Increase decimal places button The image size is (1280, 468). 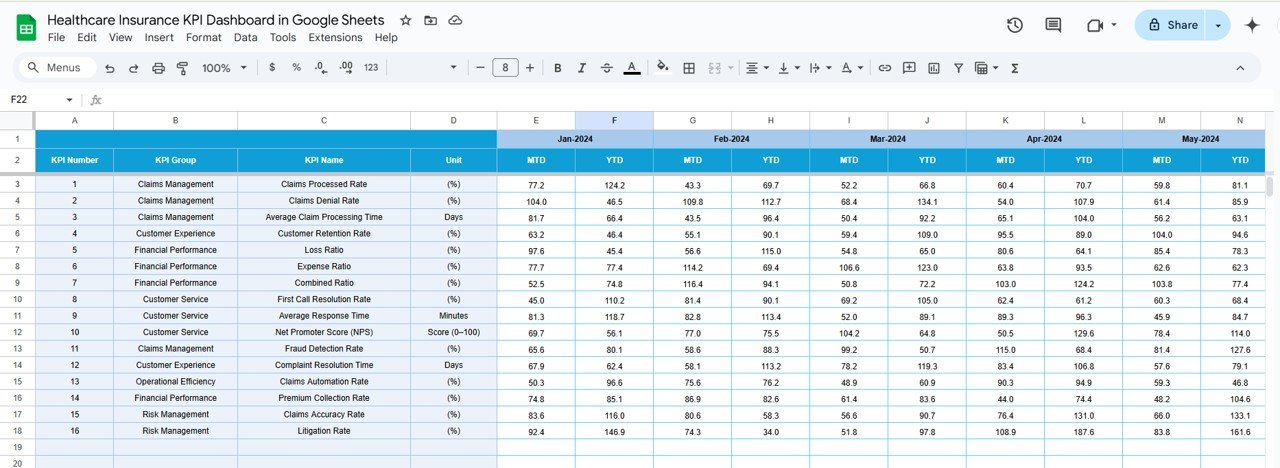click(346, 68)
